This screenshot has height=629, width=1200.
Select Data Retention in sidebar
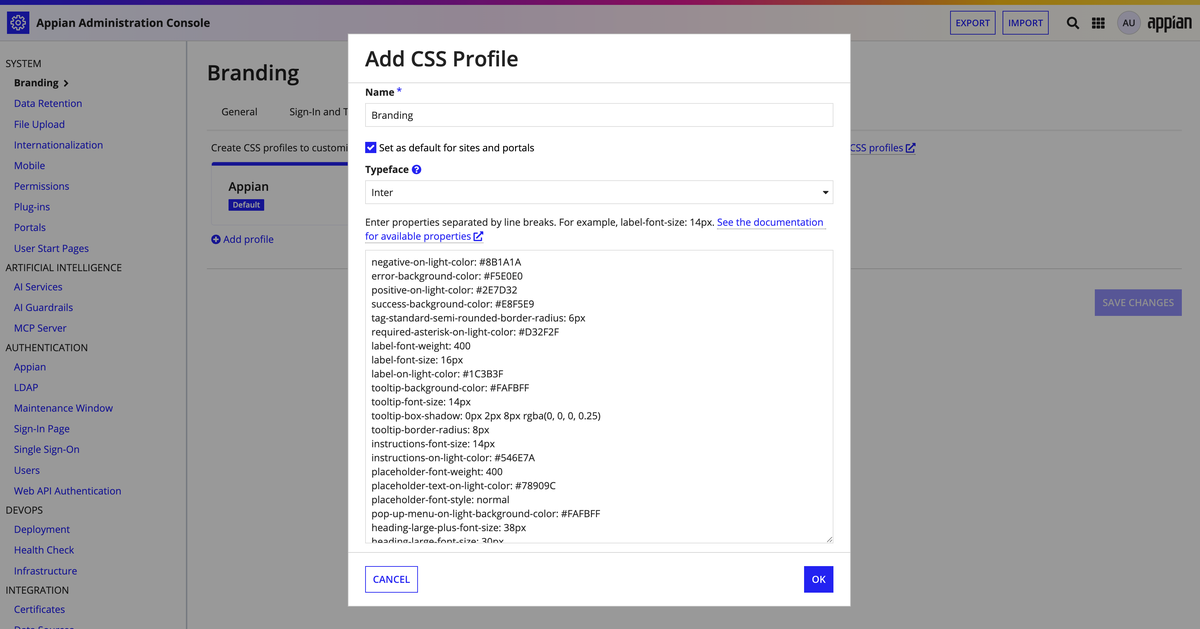48,103
